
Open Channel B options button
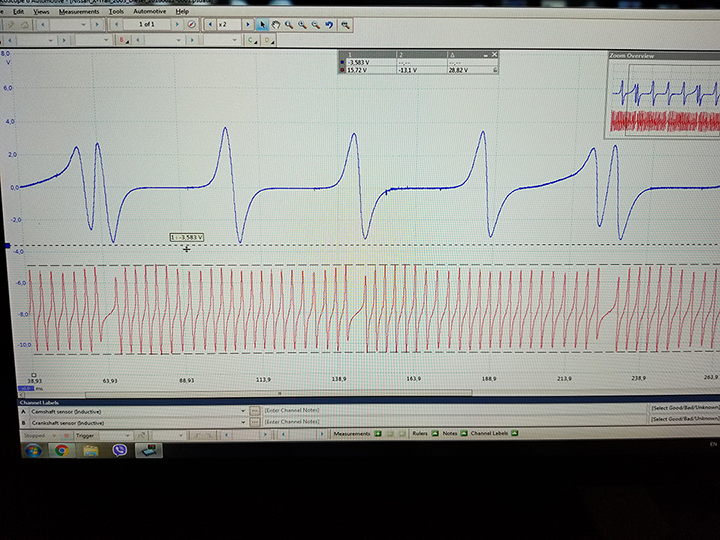click(123, 40)
